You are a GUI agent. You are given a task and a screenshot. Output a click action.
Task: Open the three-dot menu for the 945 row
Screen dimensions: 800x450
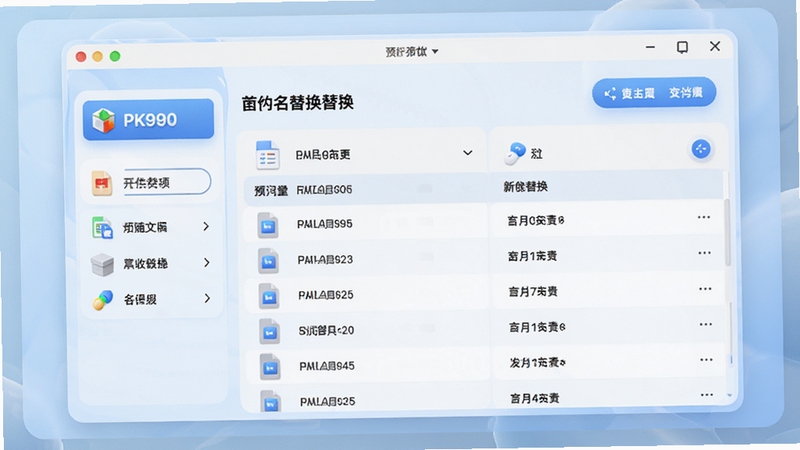[x=706, y=360]
